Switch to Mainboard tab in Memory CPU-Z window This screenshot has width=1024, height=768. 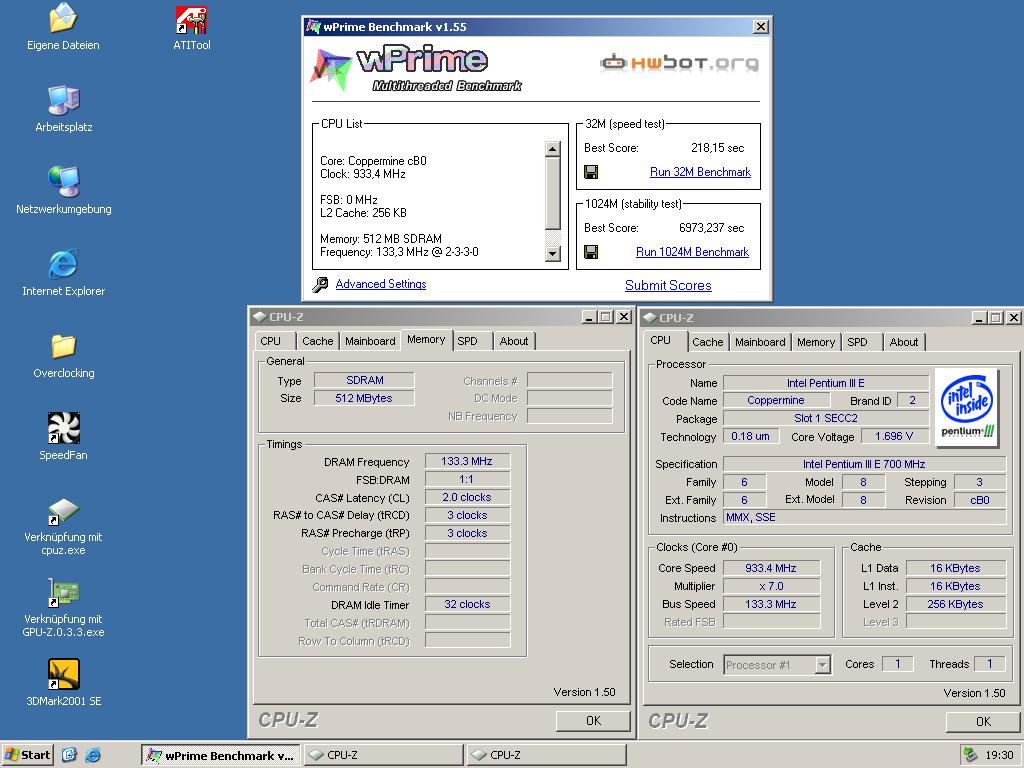[370, 341]
